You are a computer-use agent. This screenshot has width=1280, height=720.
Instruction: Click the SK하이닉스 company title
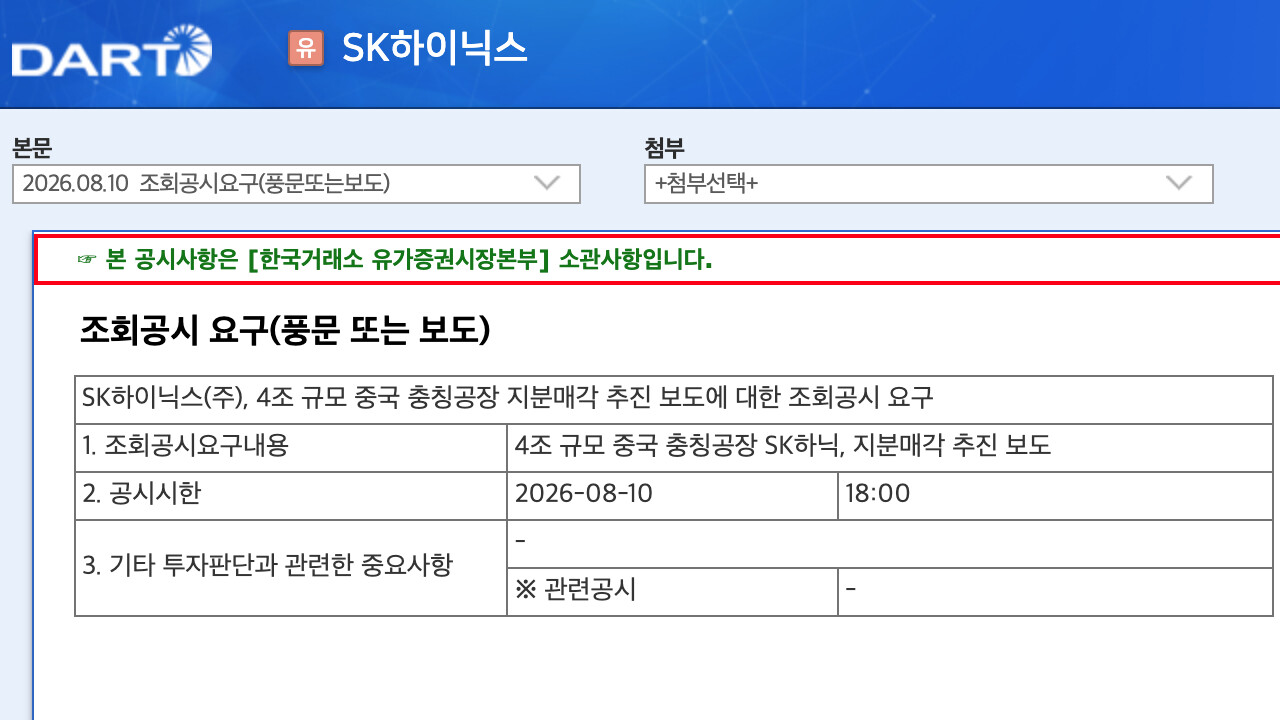(434, 48)
